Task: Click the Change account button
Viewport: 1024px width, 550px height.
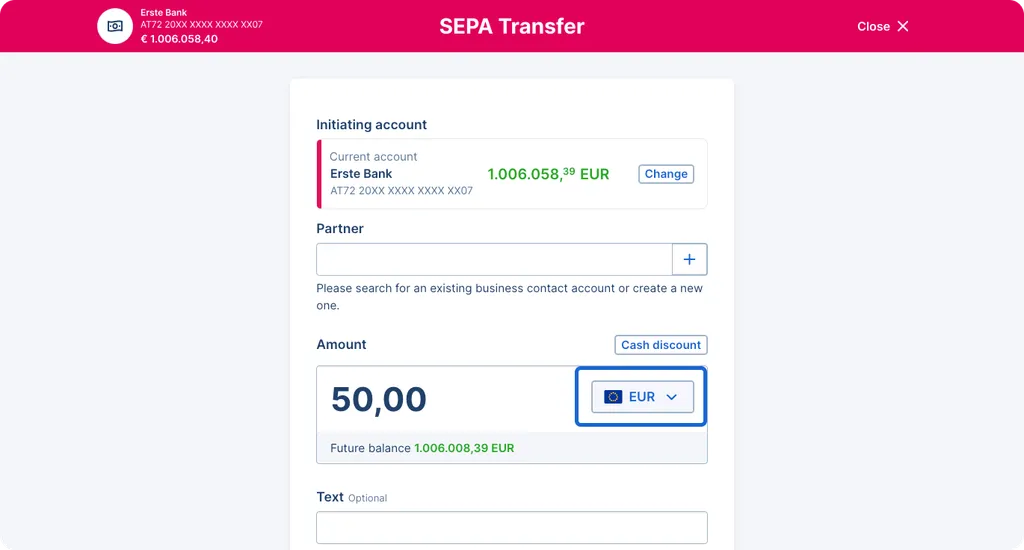Action: 665,174
